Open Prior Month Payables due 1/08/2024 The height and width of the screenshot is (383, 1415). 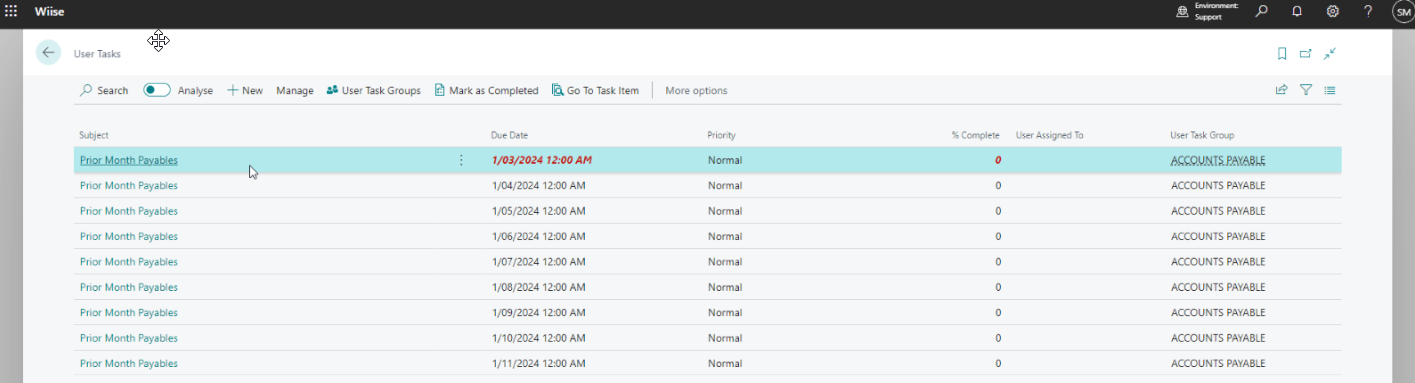pos(129,287)
